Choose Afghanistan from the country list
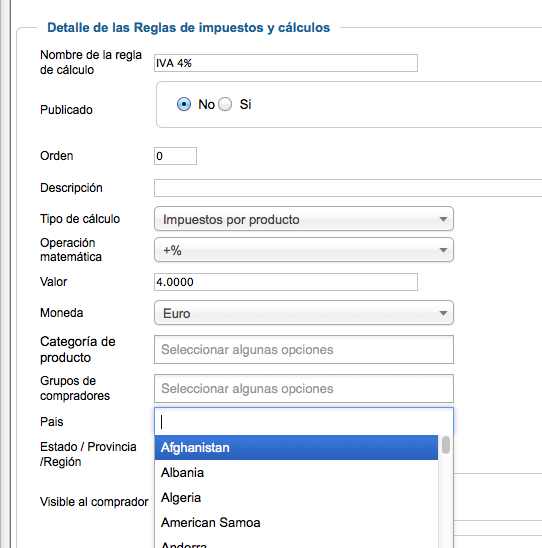This screenshot has width=542, height=548. (296, 448)
